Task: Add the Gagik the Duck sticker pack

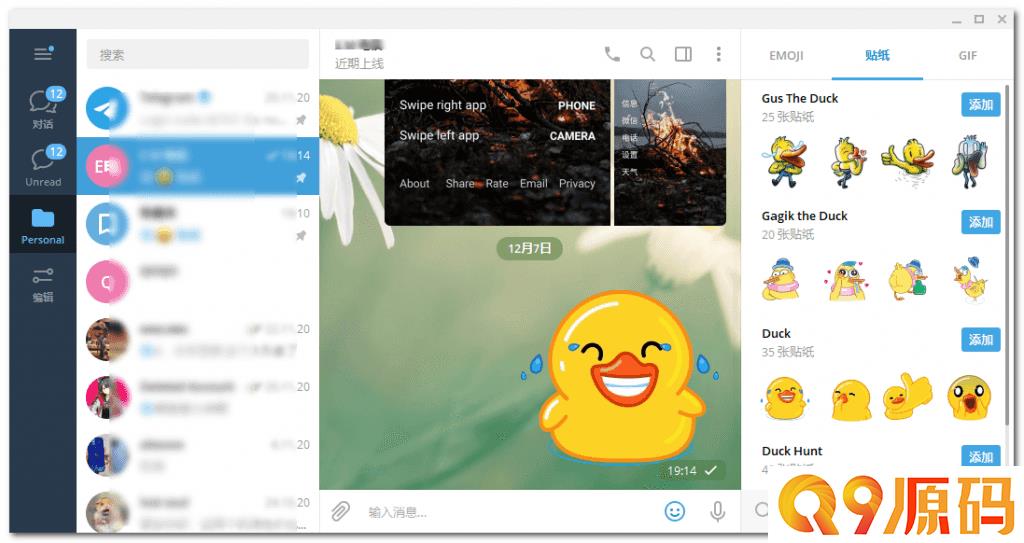Action: coord(980,222)
